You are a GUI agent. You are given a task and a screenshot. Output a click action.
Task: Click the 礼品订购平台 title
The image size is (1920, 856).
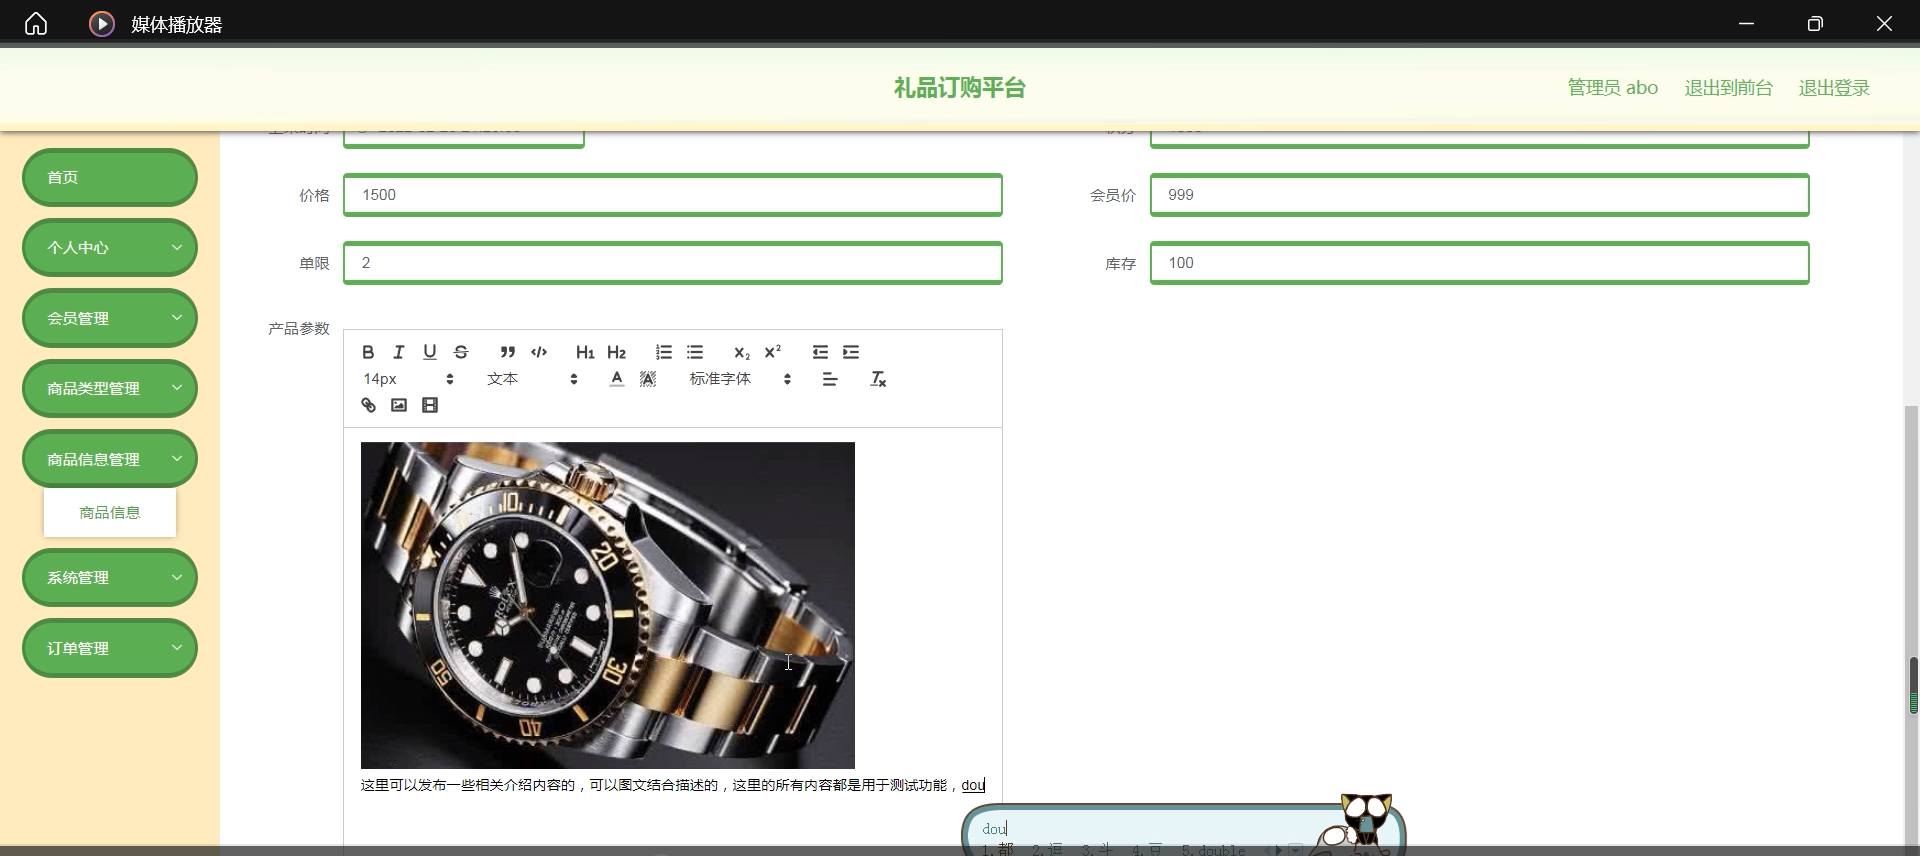pyautogui.click(x=960, y=88)
